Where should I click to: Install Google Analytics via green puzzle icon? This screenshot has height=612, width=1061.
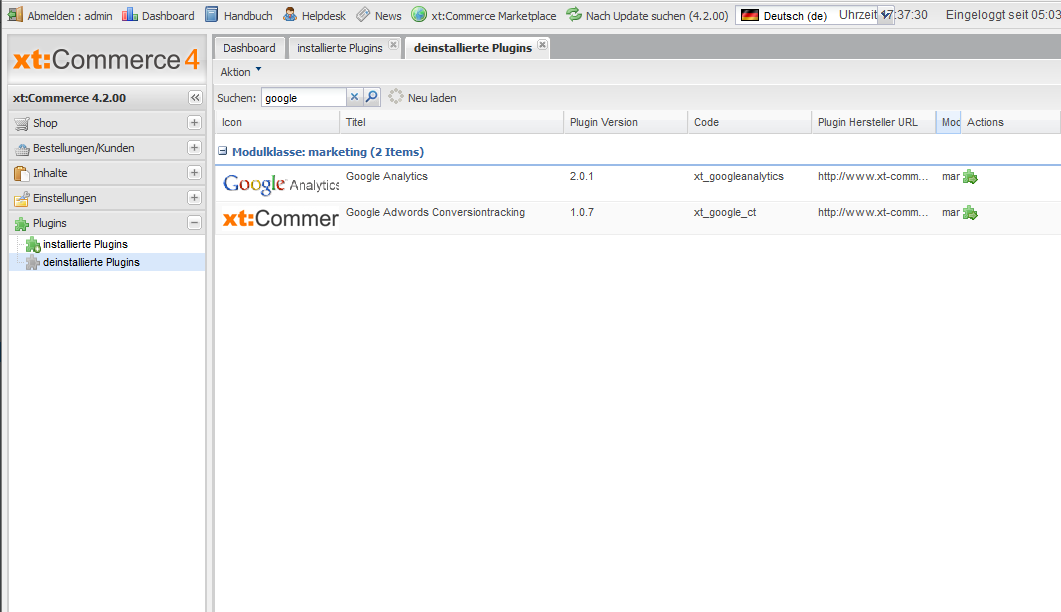pos(970,177)
